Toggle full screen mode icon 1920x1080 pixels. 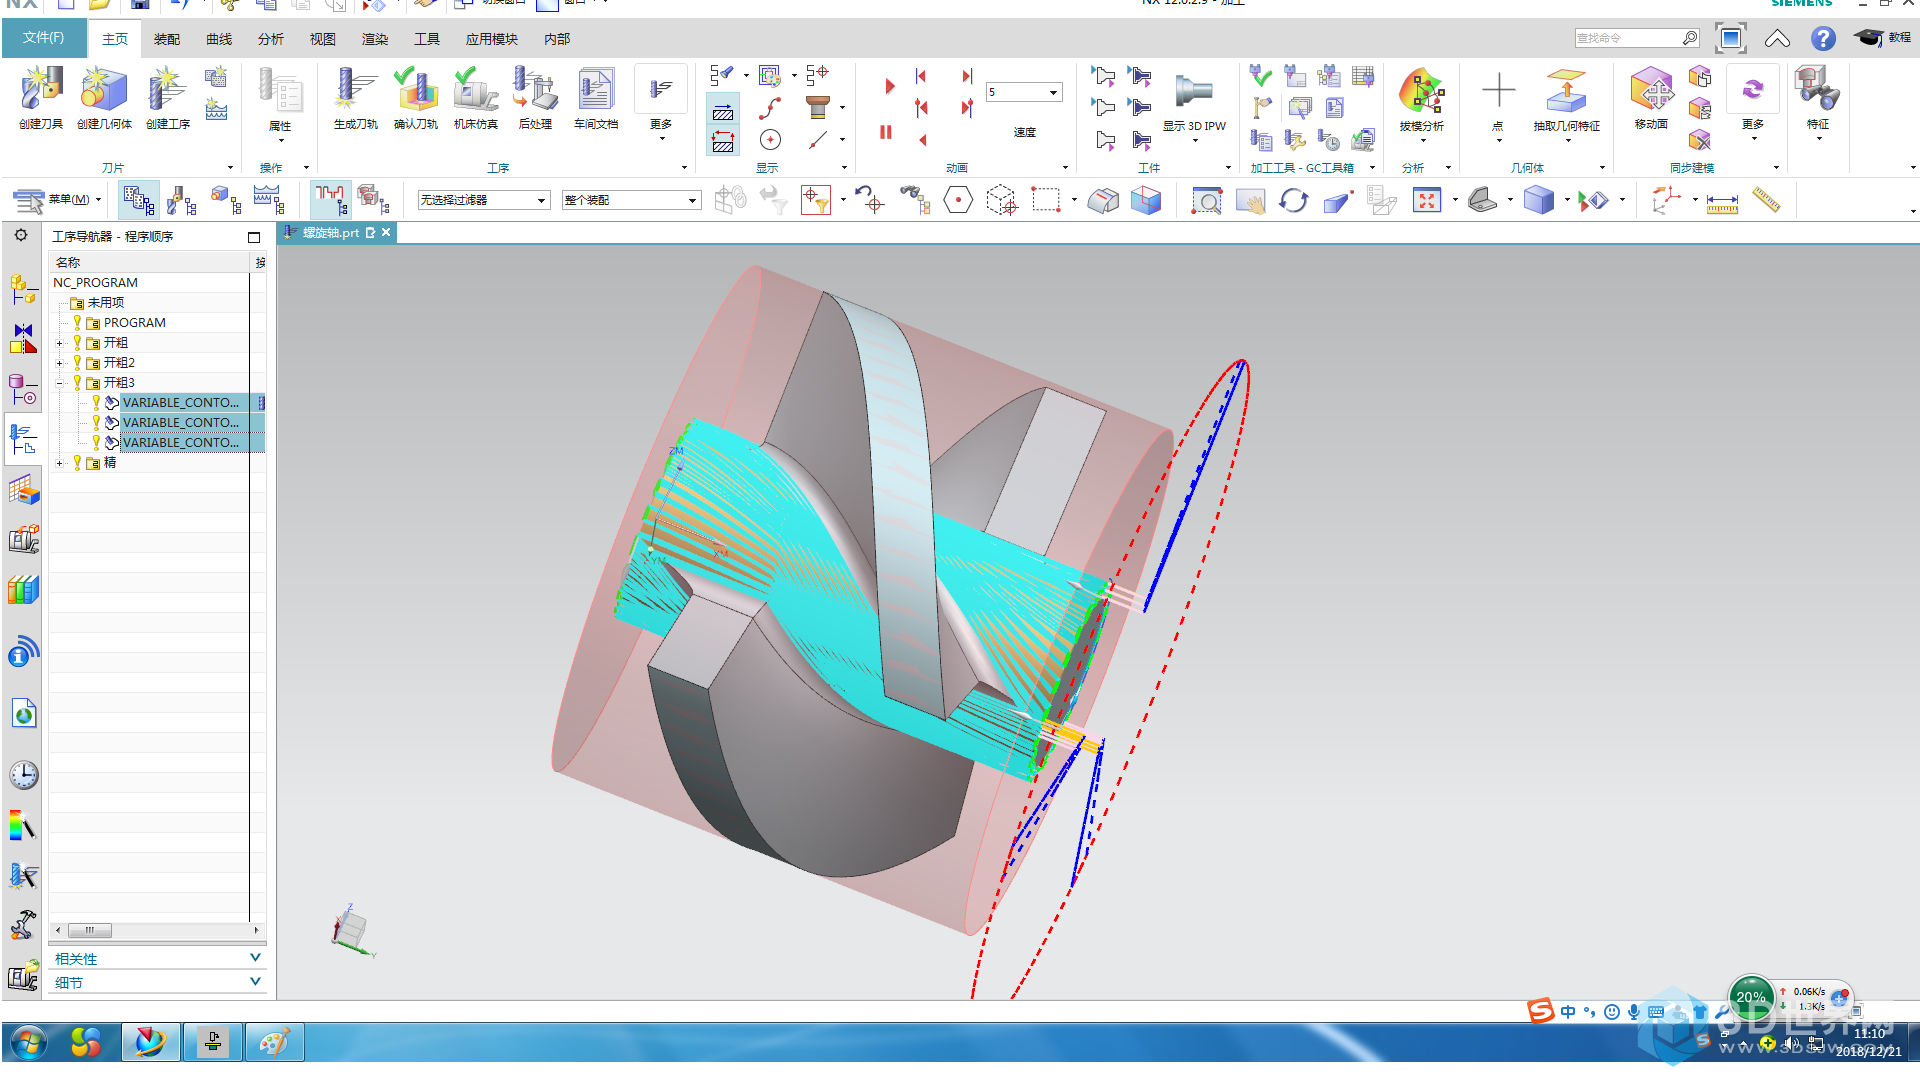pos(1730,38)
